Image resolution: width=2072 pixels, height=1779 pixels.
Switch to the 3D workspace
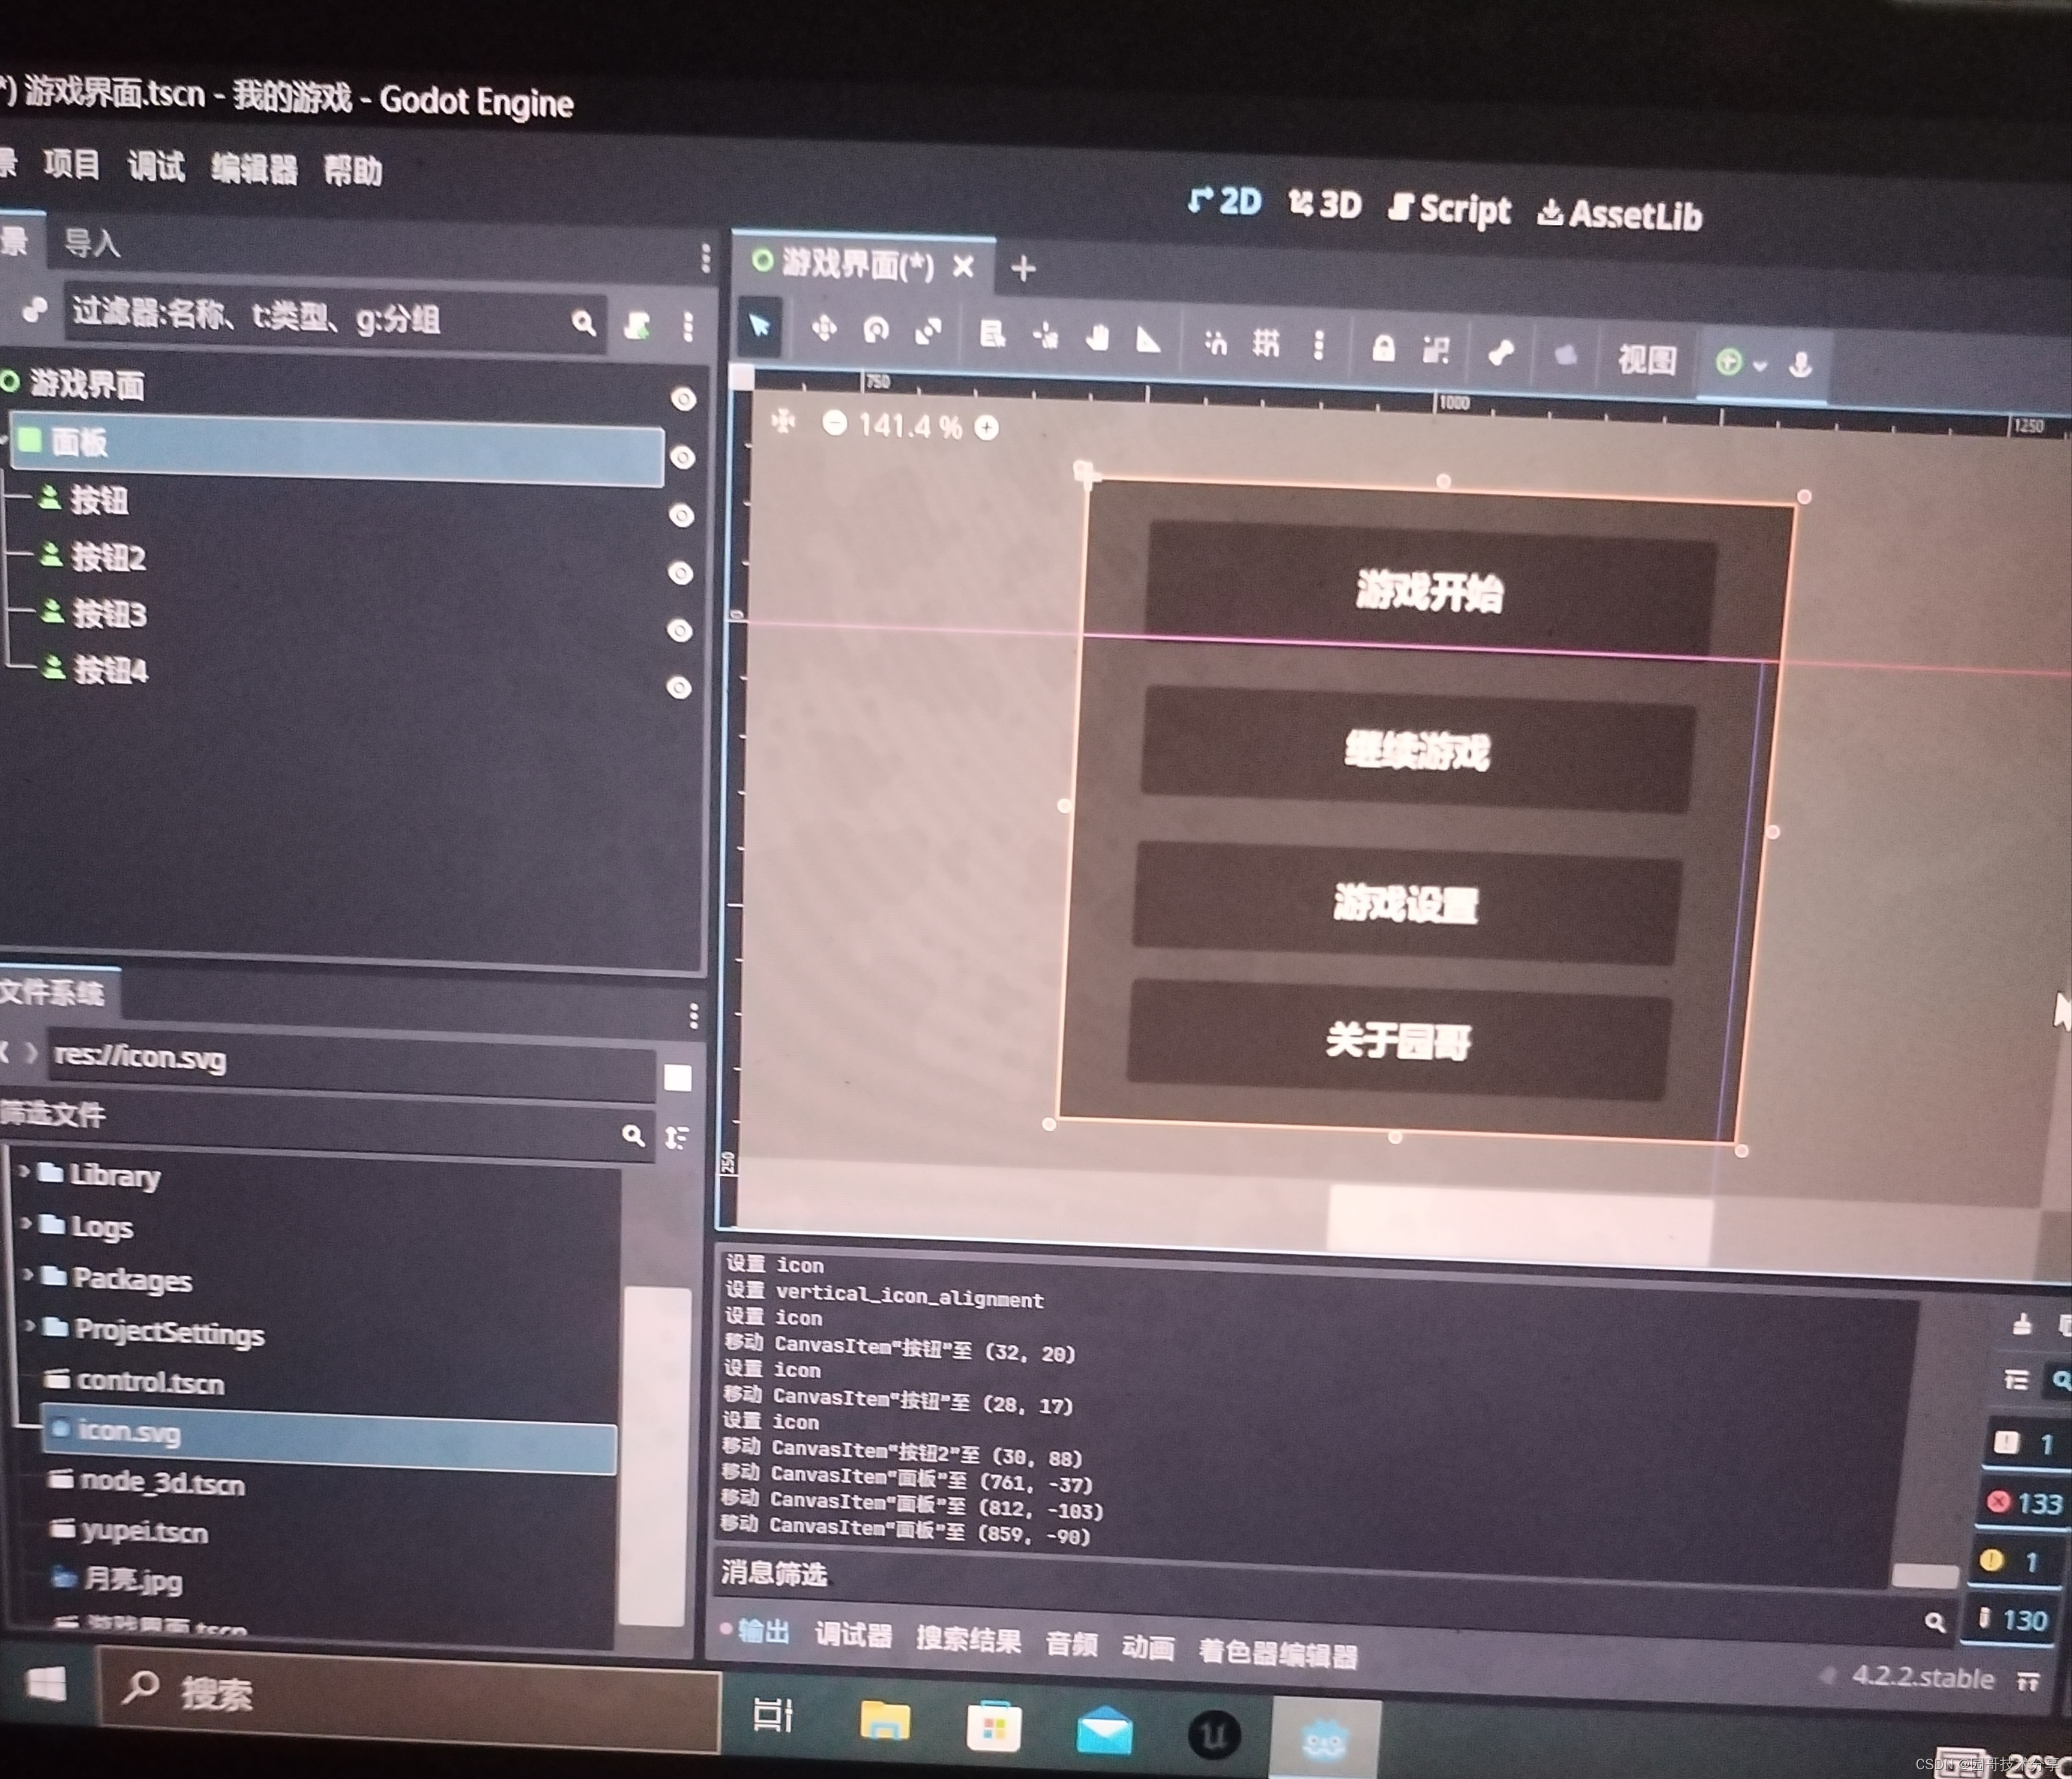pos(1325,205)
